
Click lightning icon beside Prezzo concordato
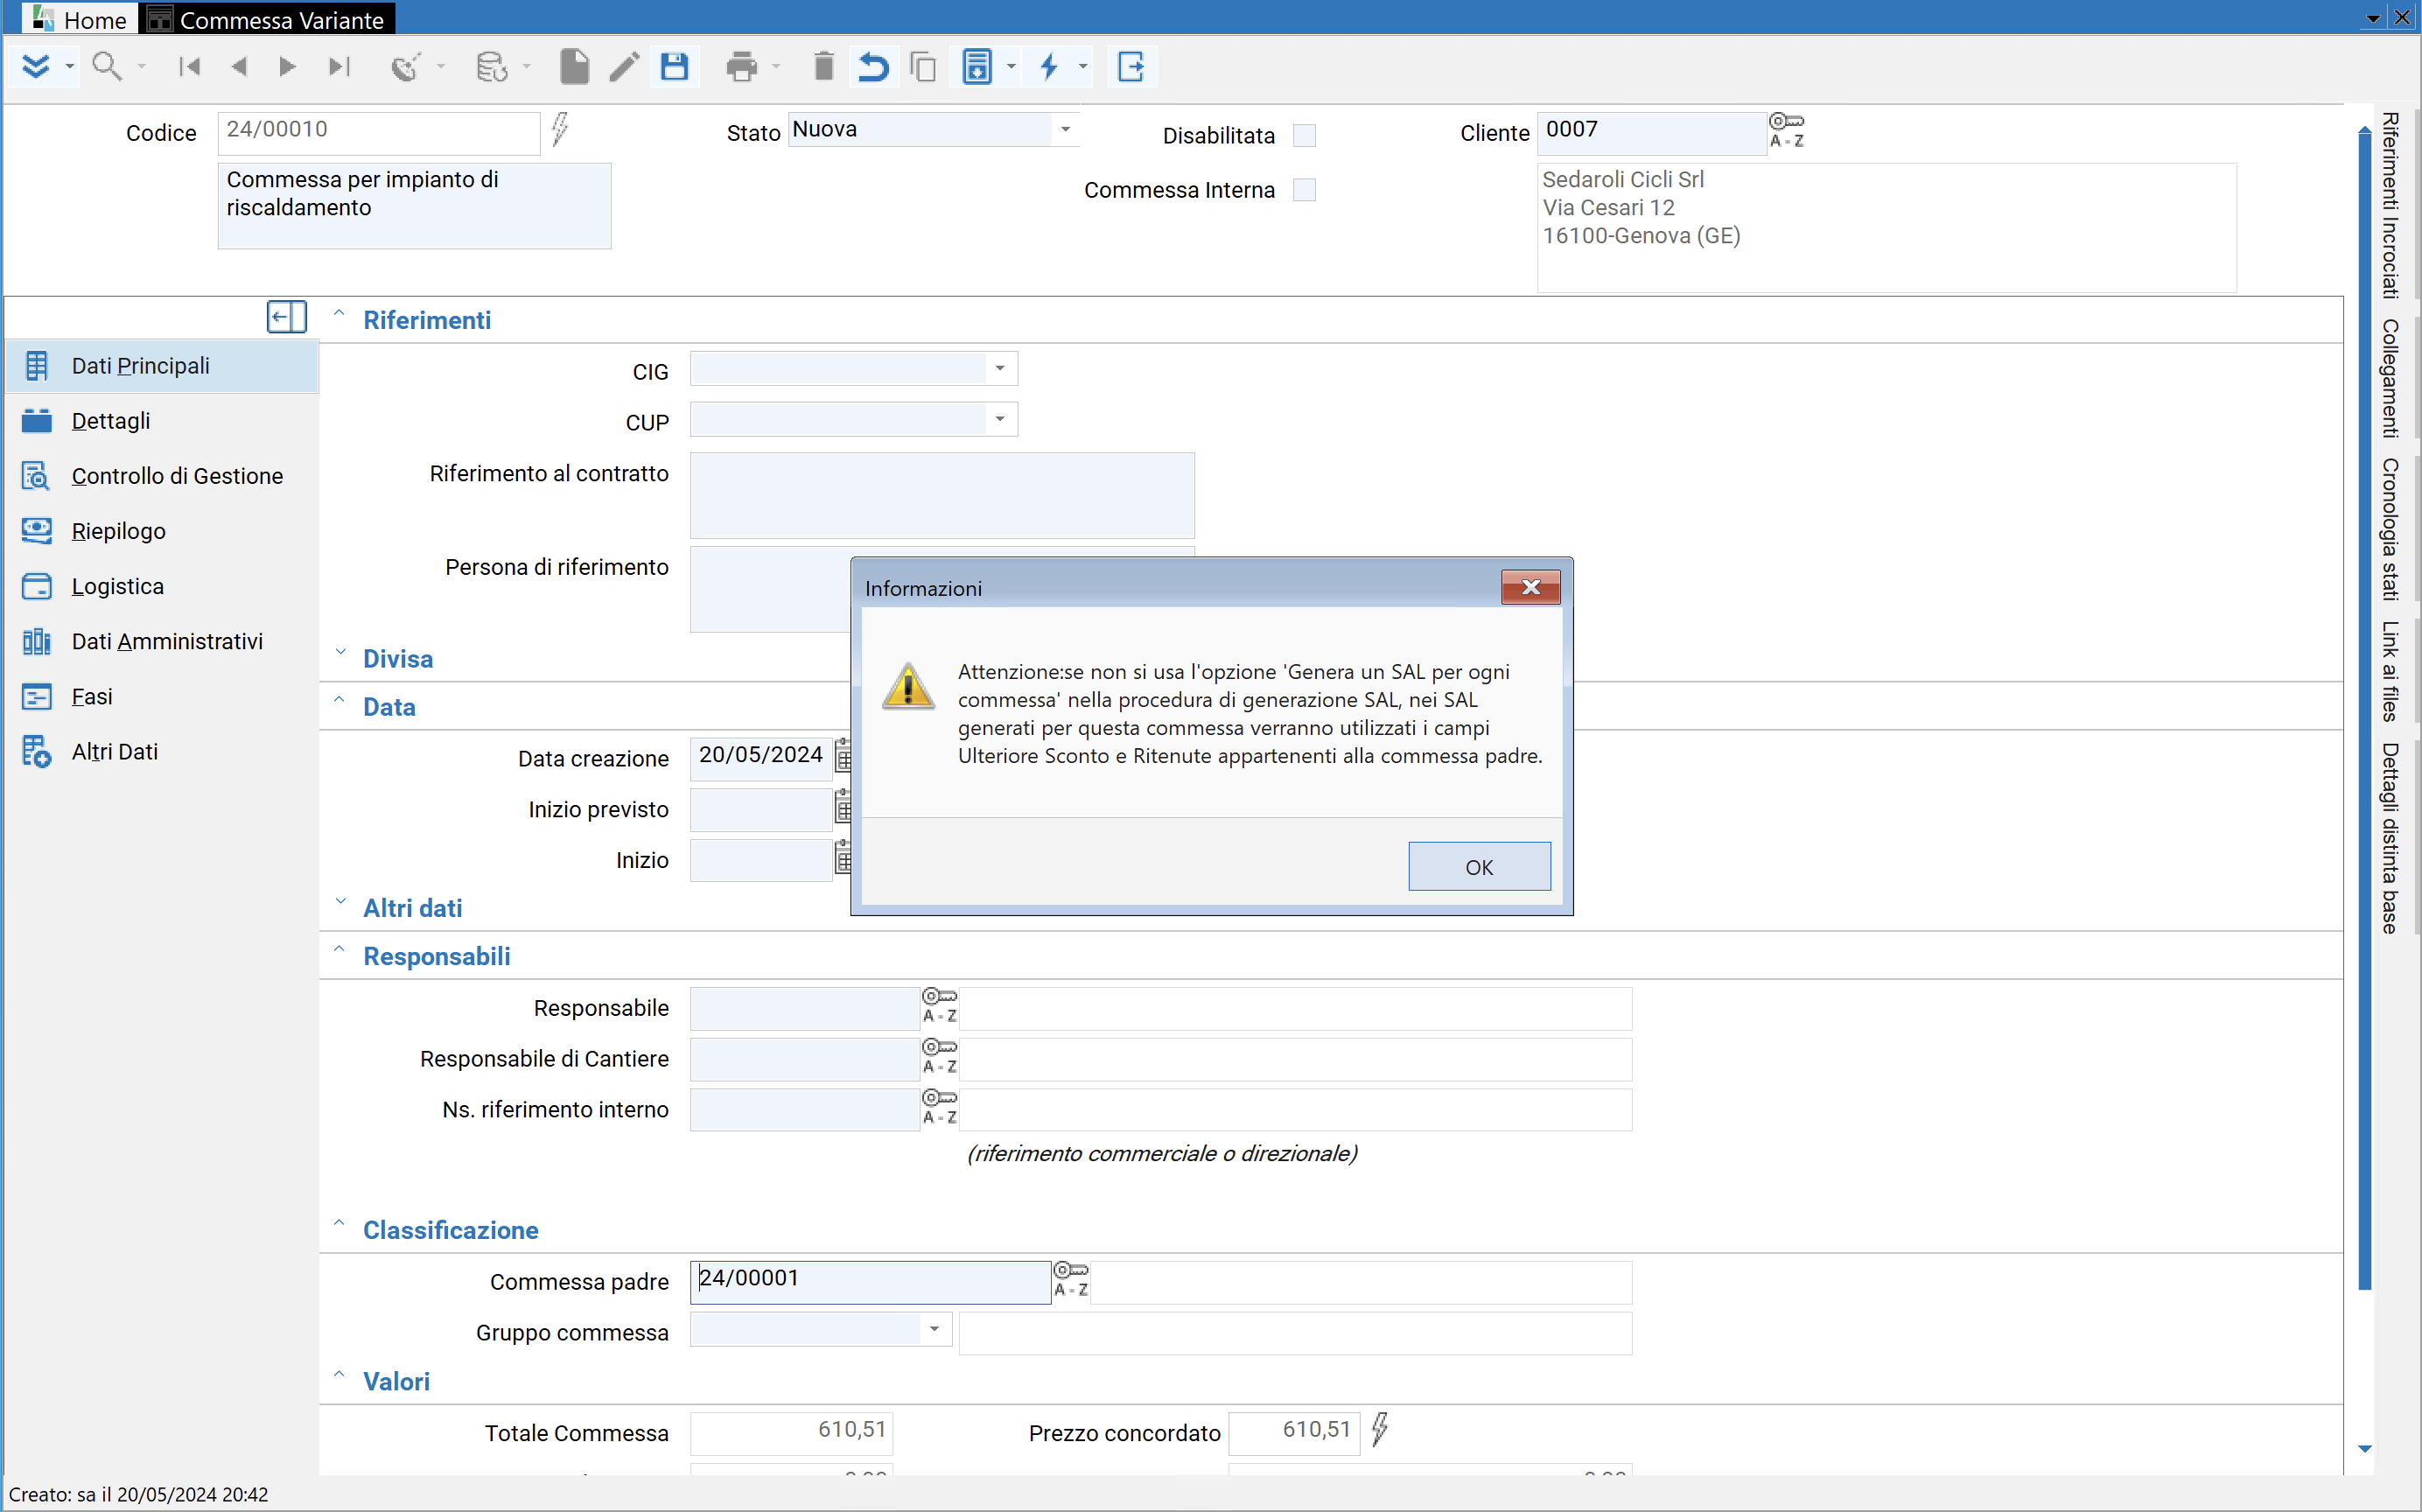pos(1380,1429)
